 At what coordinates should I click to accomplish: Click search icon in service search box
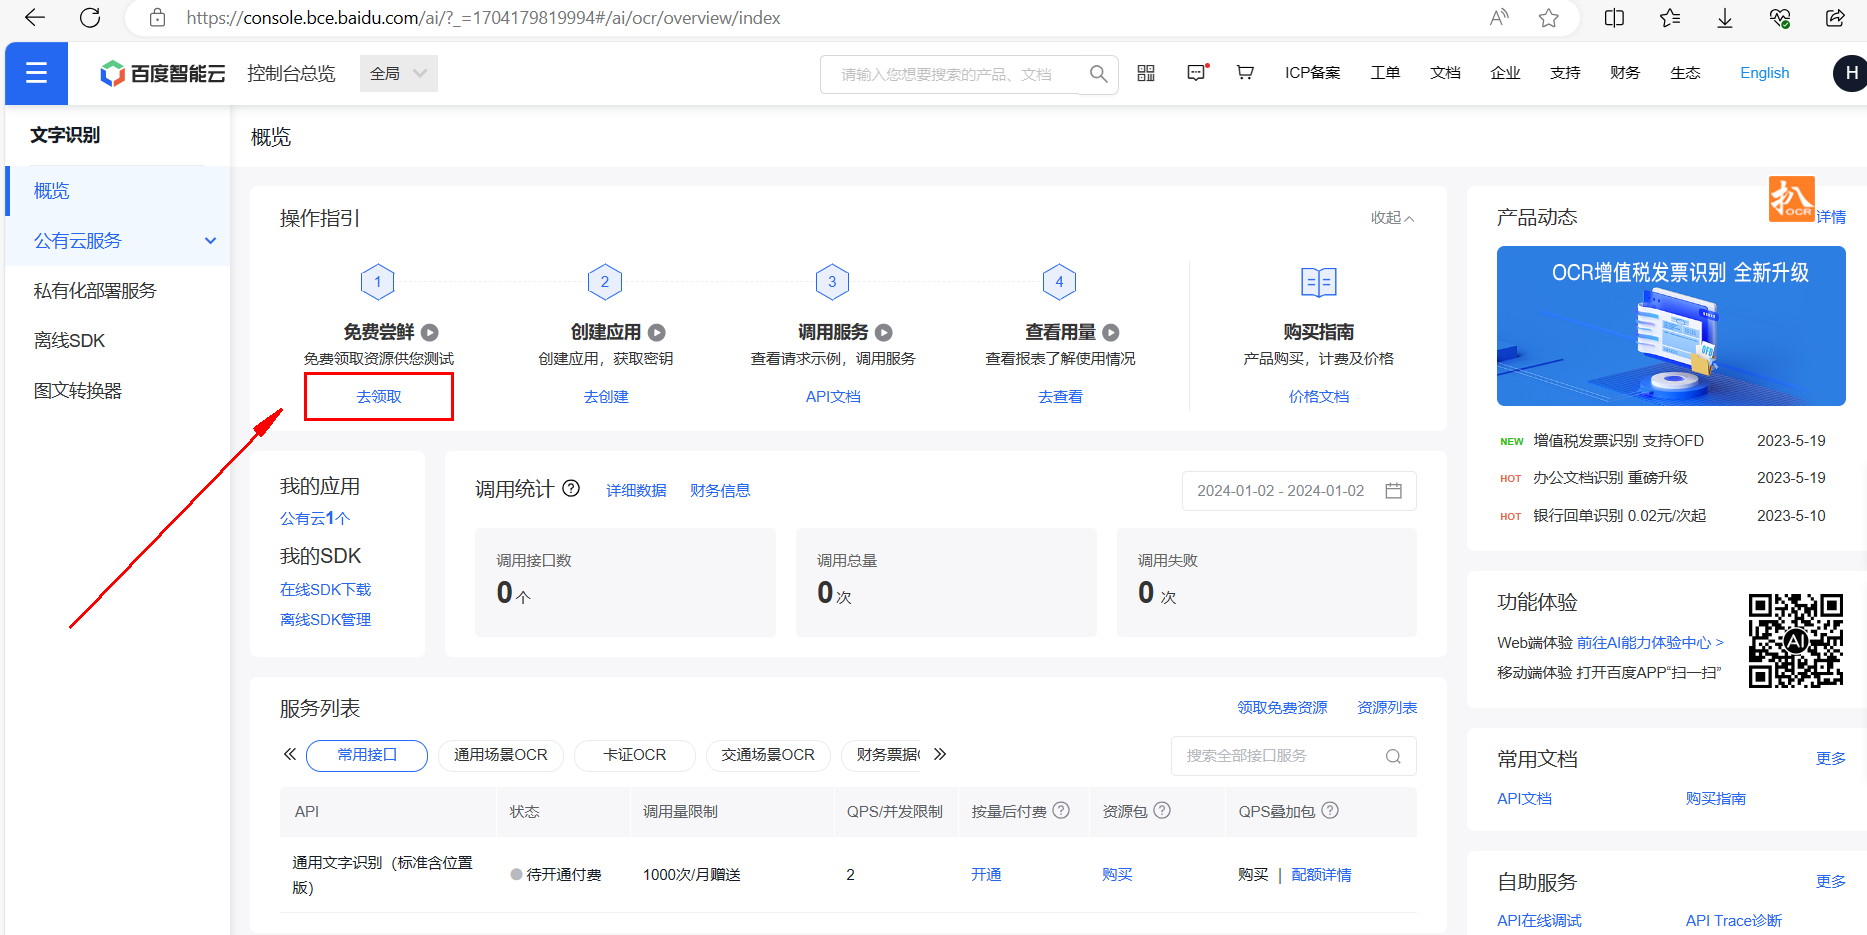(x=1393, y=756)
